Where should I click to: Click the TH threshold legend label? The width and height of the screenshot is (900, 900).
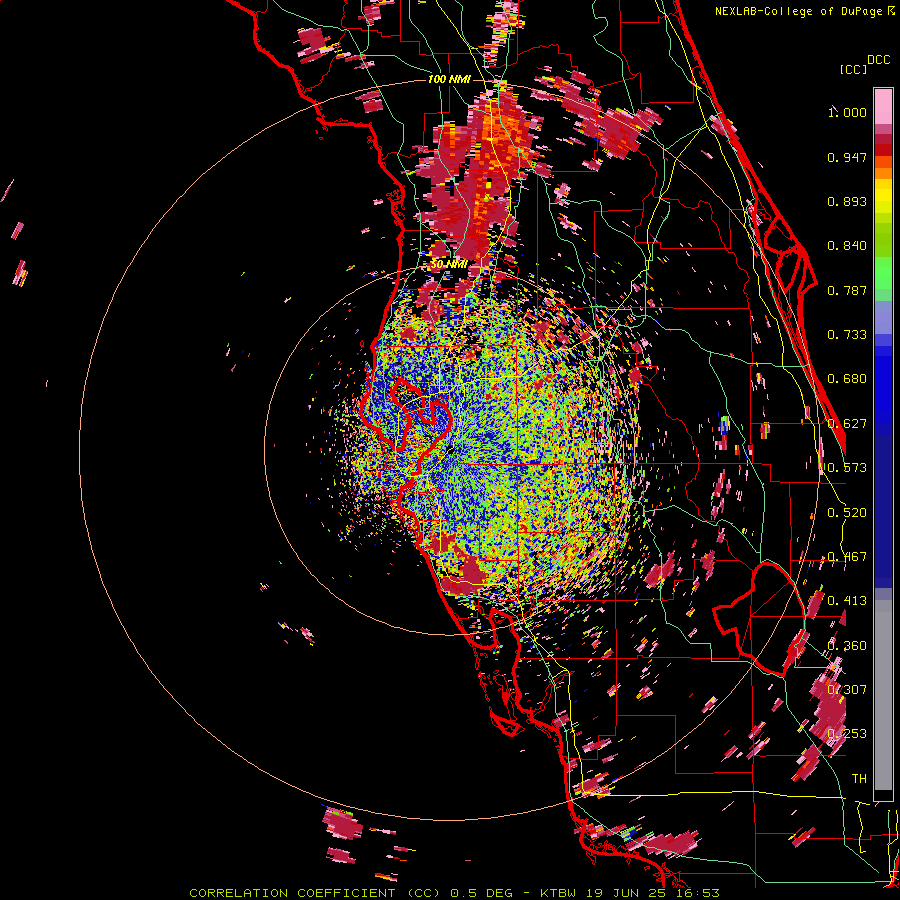(x=859, y=779)
